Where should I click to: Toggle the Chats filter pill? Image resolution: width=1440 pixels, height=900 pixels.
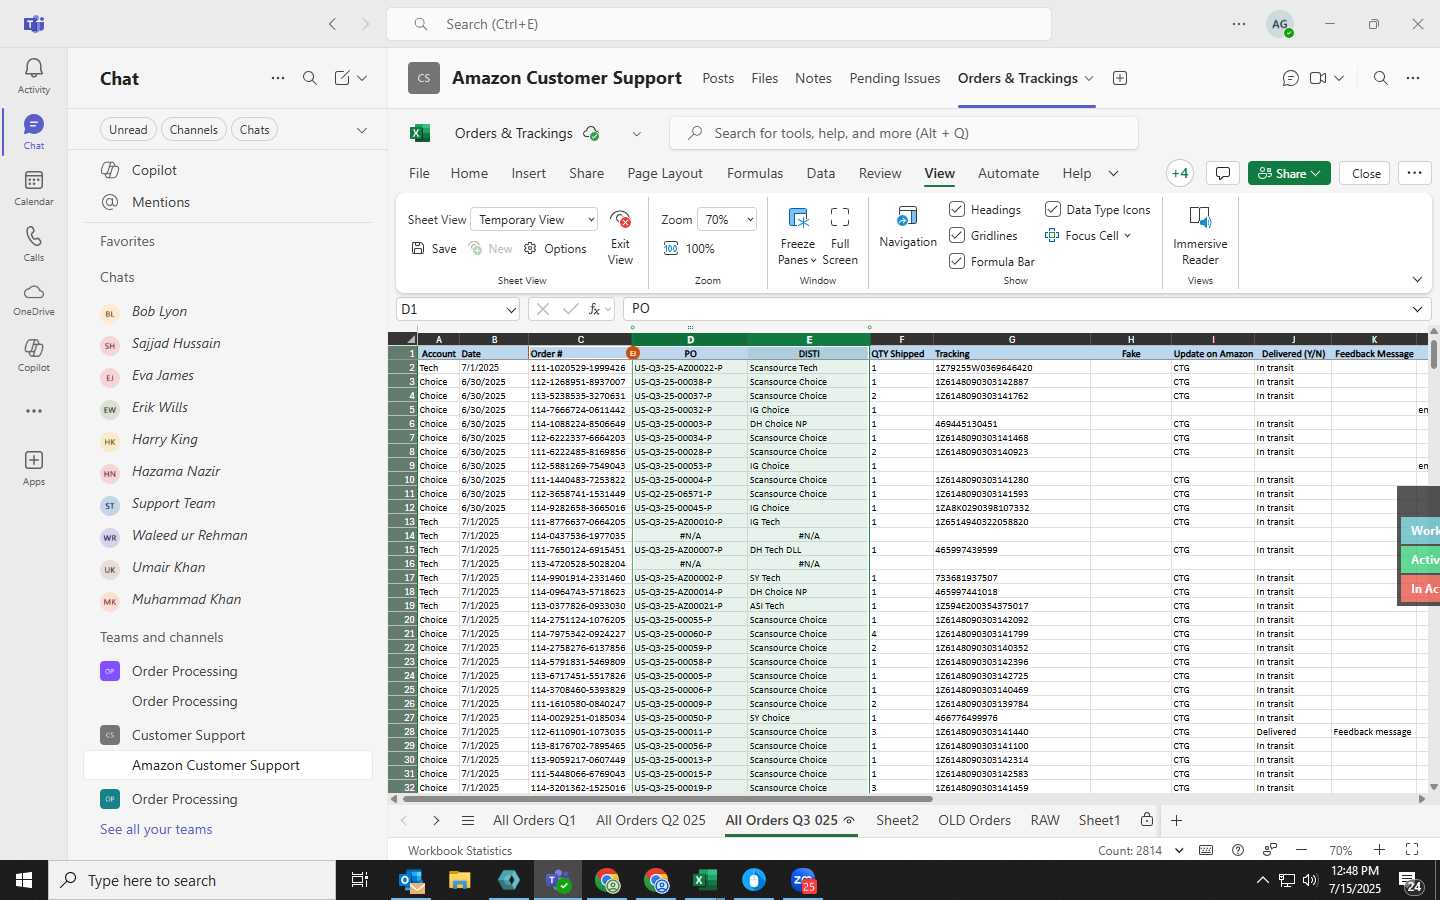254,129
